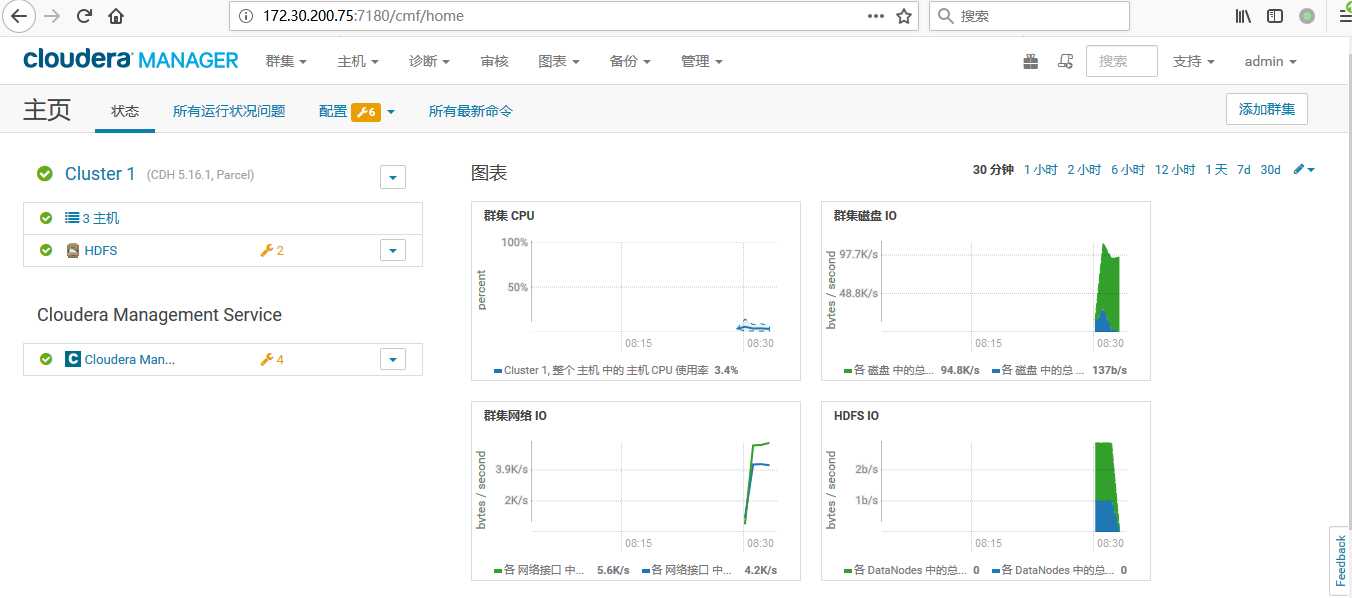The width and height of the screenshot is (1352, 598).
Task: Toggle the browser sidebar icon
Action: coord(1275,16)
